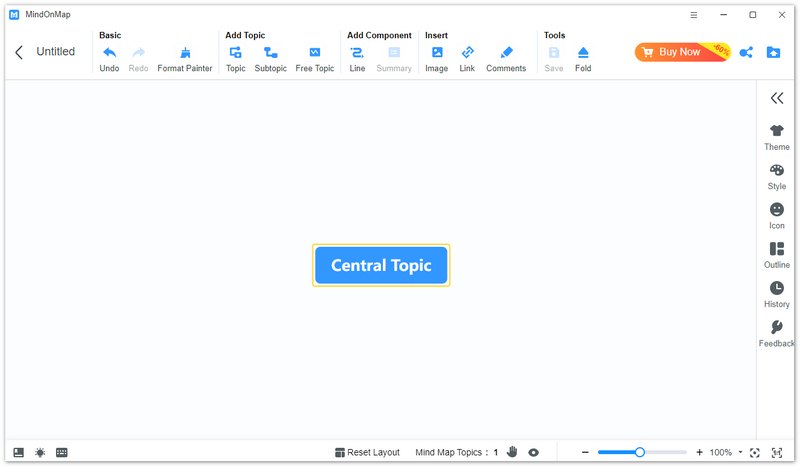This screenshot has height=467, width=800.
Task: Add a relationship Line component
Action: point(357,58)
